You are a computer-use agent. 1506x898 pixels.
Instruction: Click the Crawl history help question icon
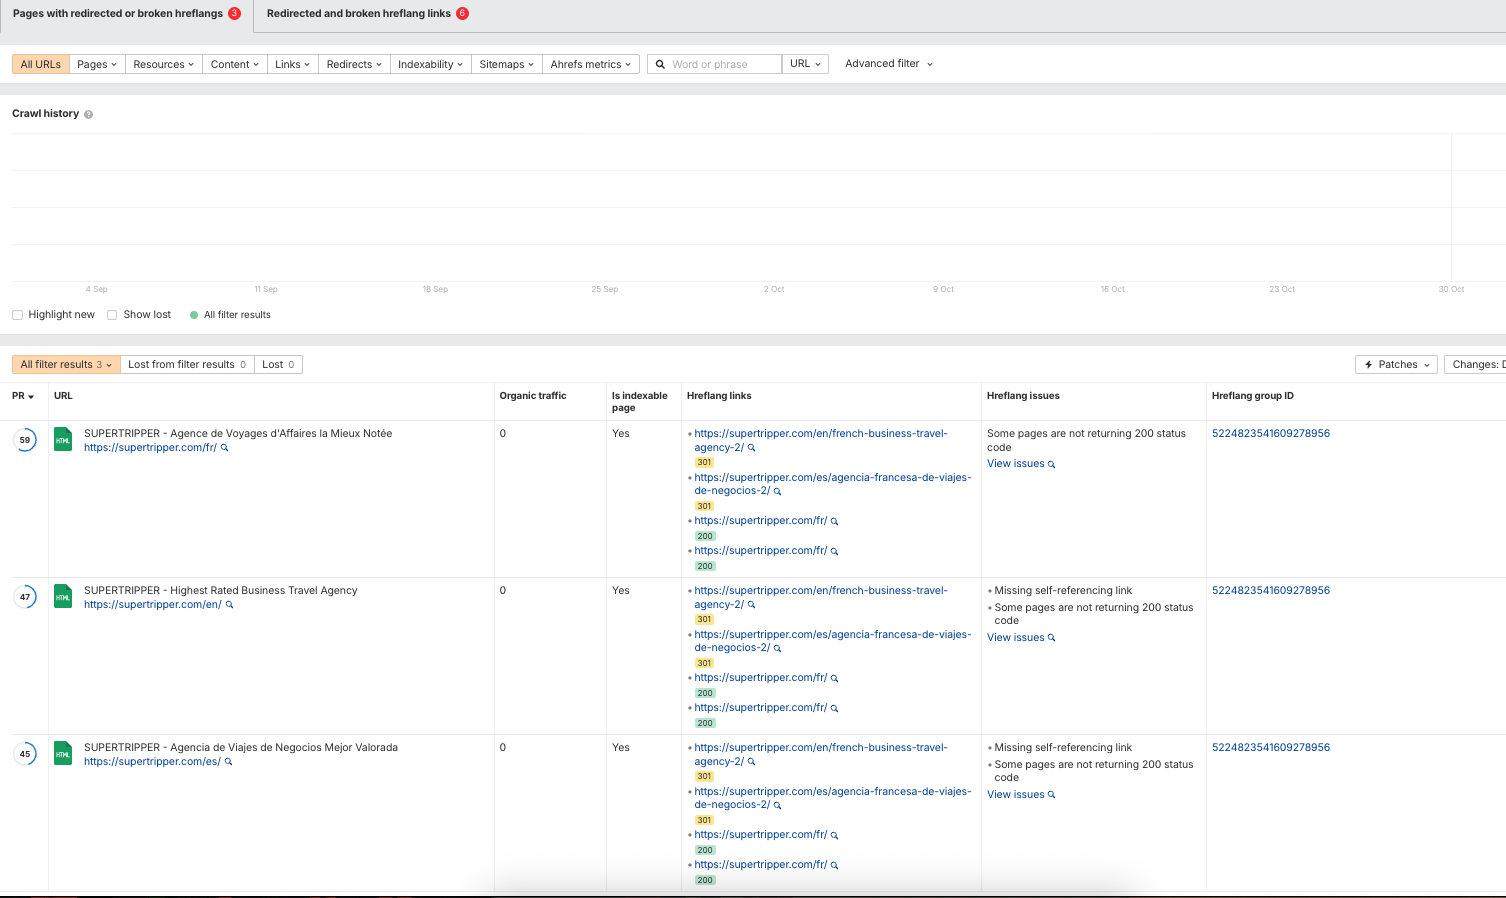point(88,115)
